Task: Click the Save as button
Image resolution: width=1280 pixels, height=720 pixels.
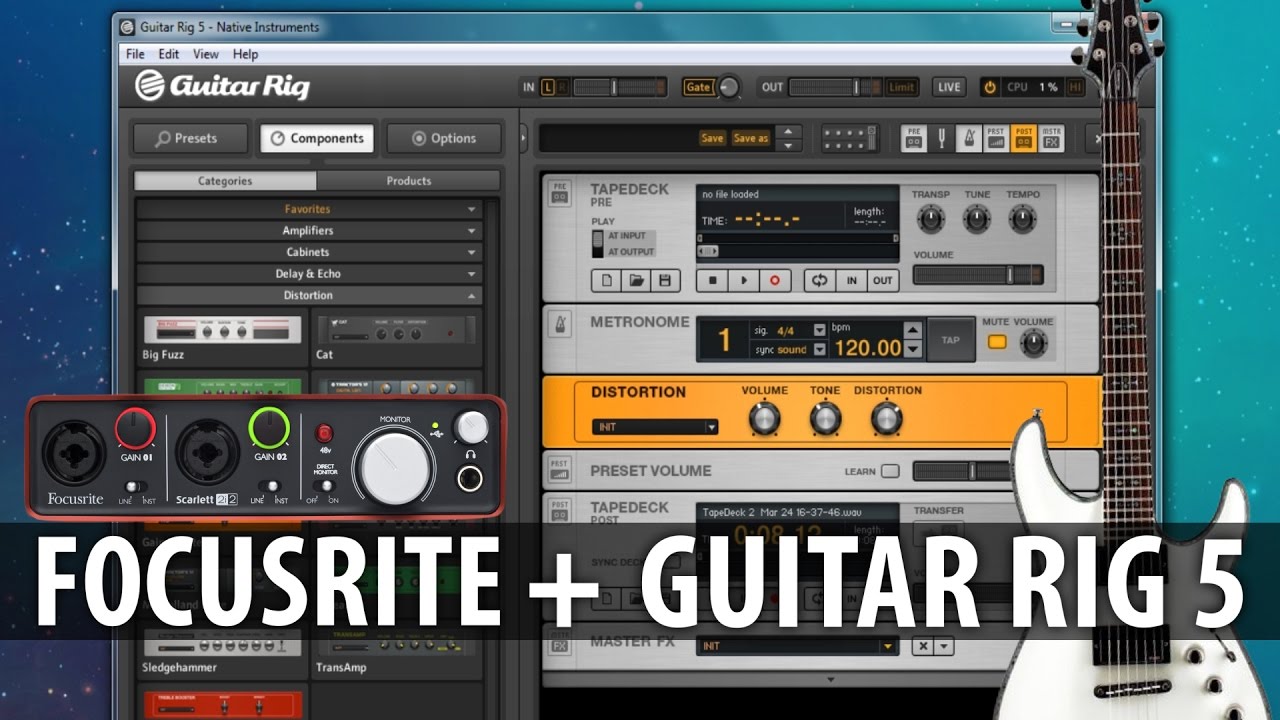Action: [751, 138]
